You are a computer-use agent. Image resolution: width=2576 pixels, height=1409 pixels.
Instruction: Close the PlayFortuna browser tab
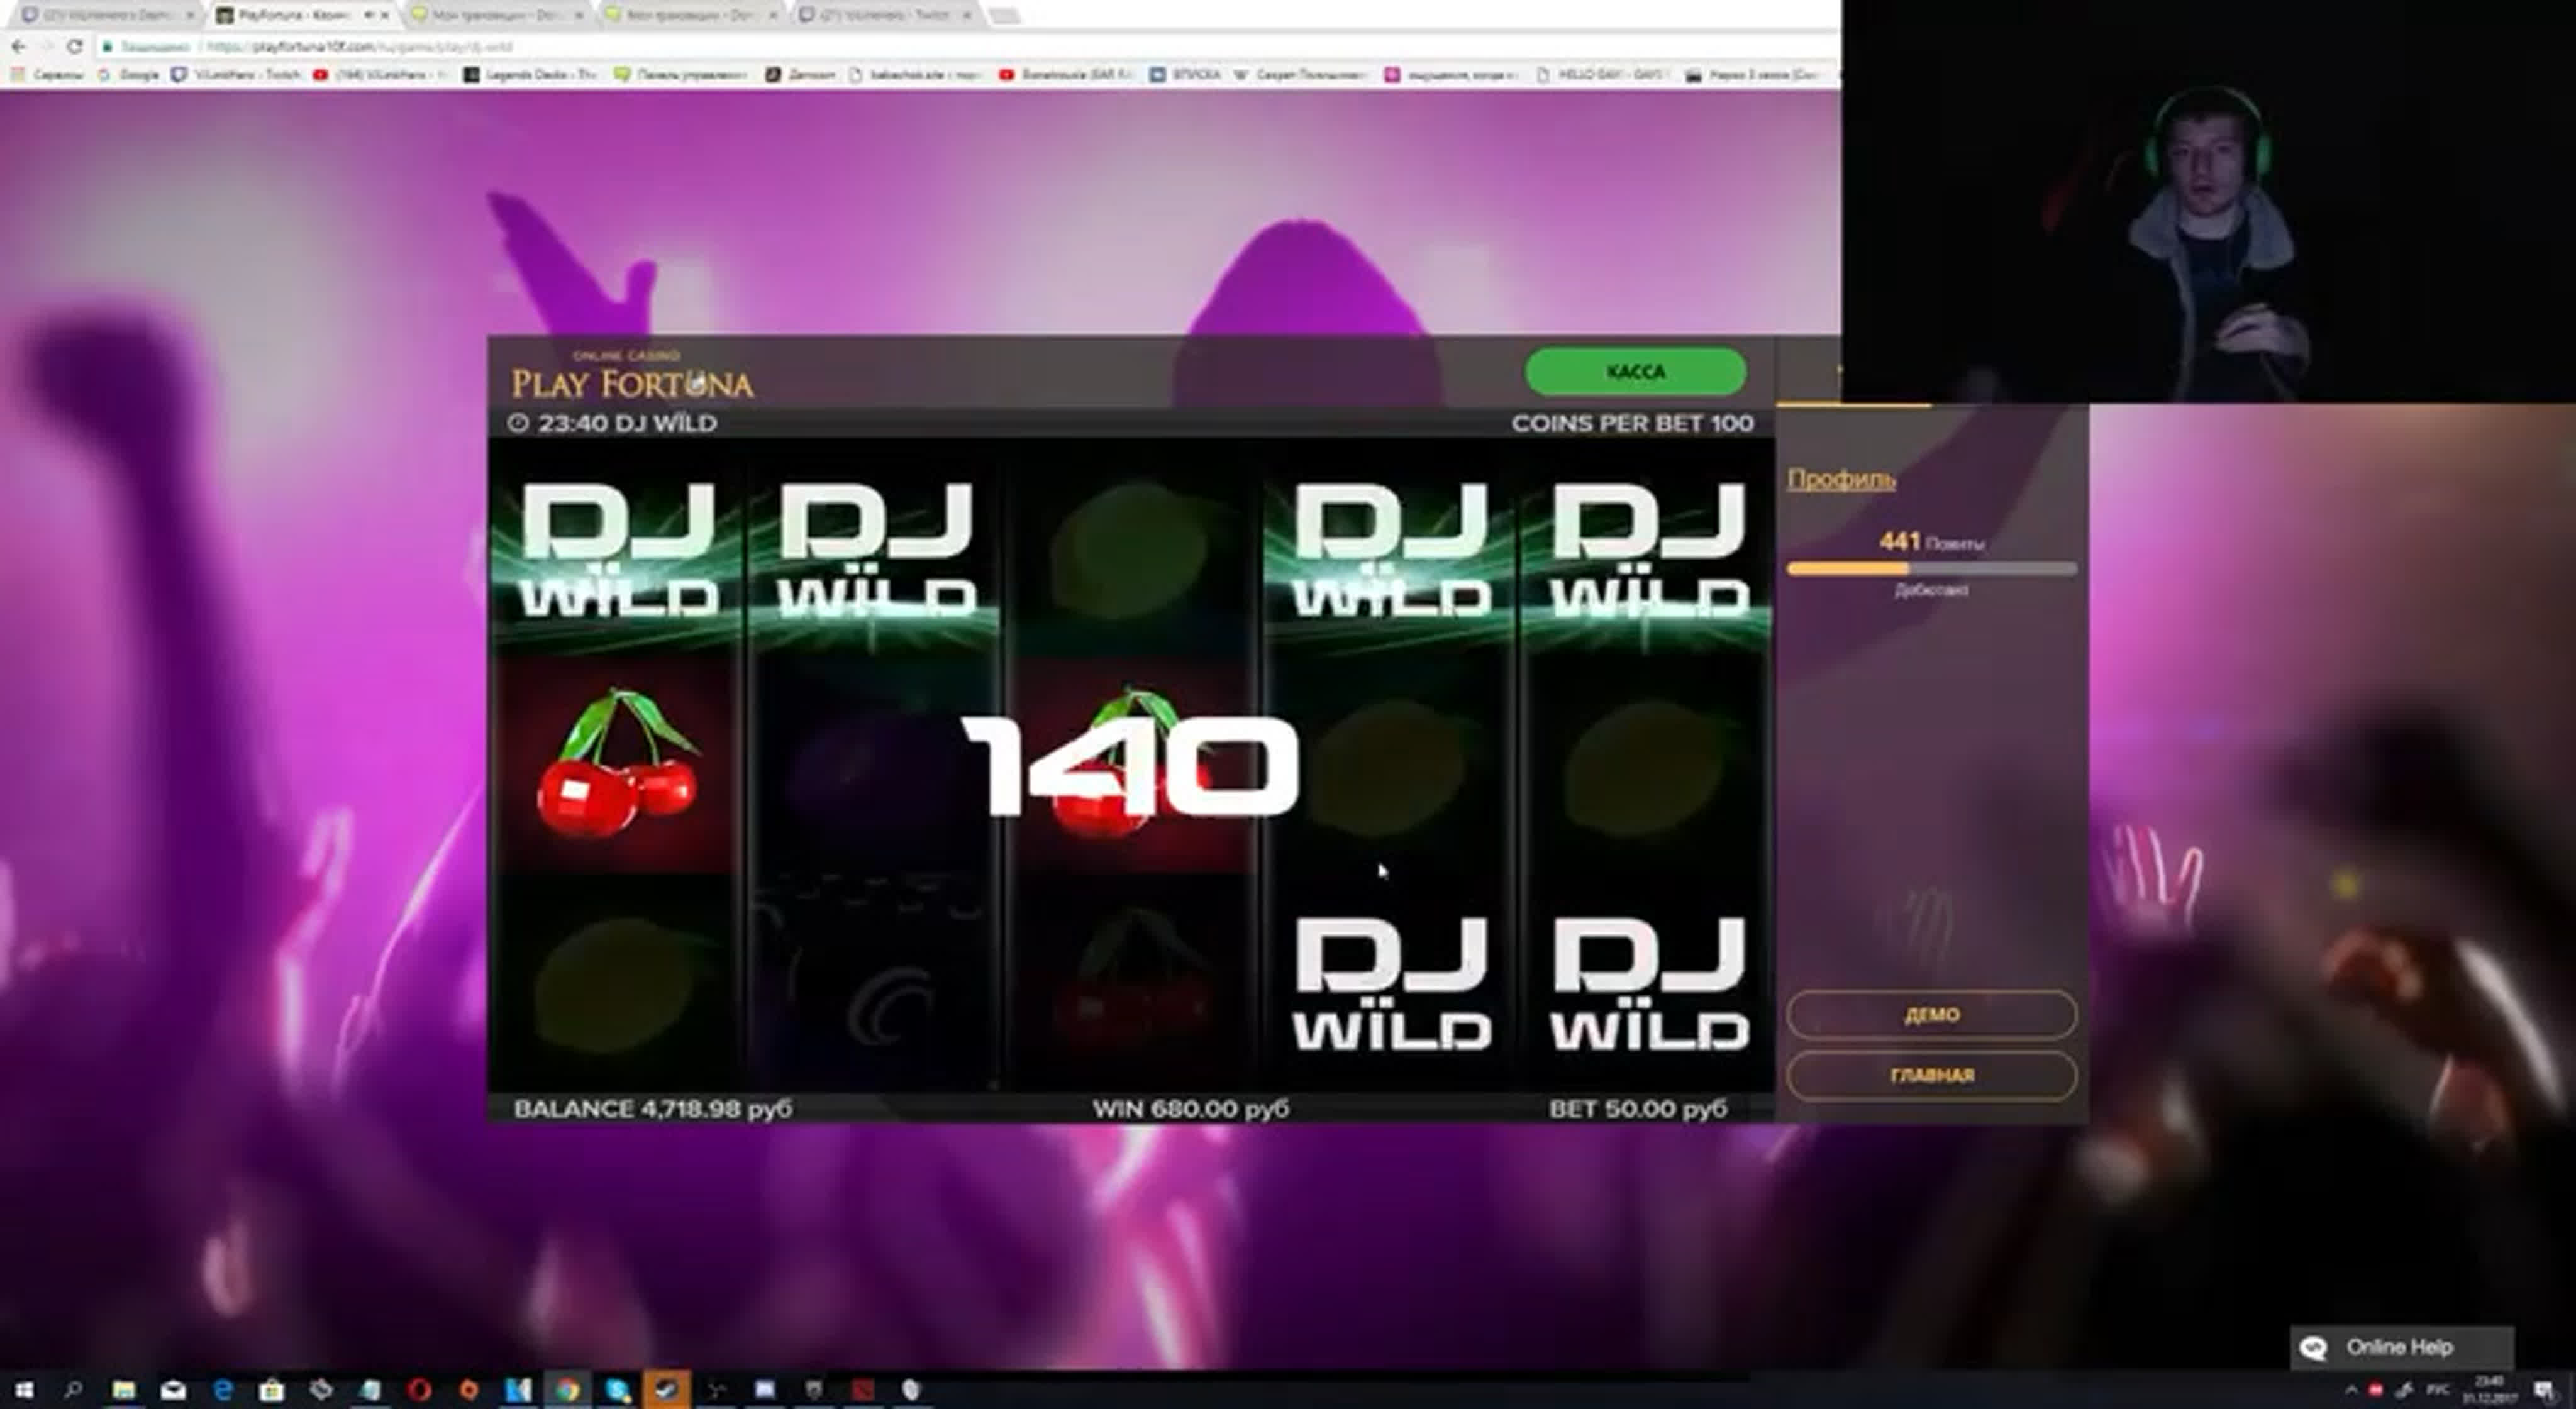(385, 16)
